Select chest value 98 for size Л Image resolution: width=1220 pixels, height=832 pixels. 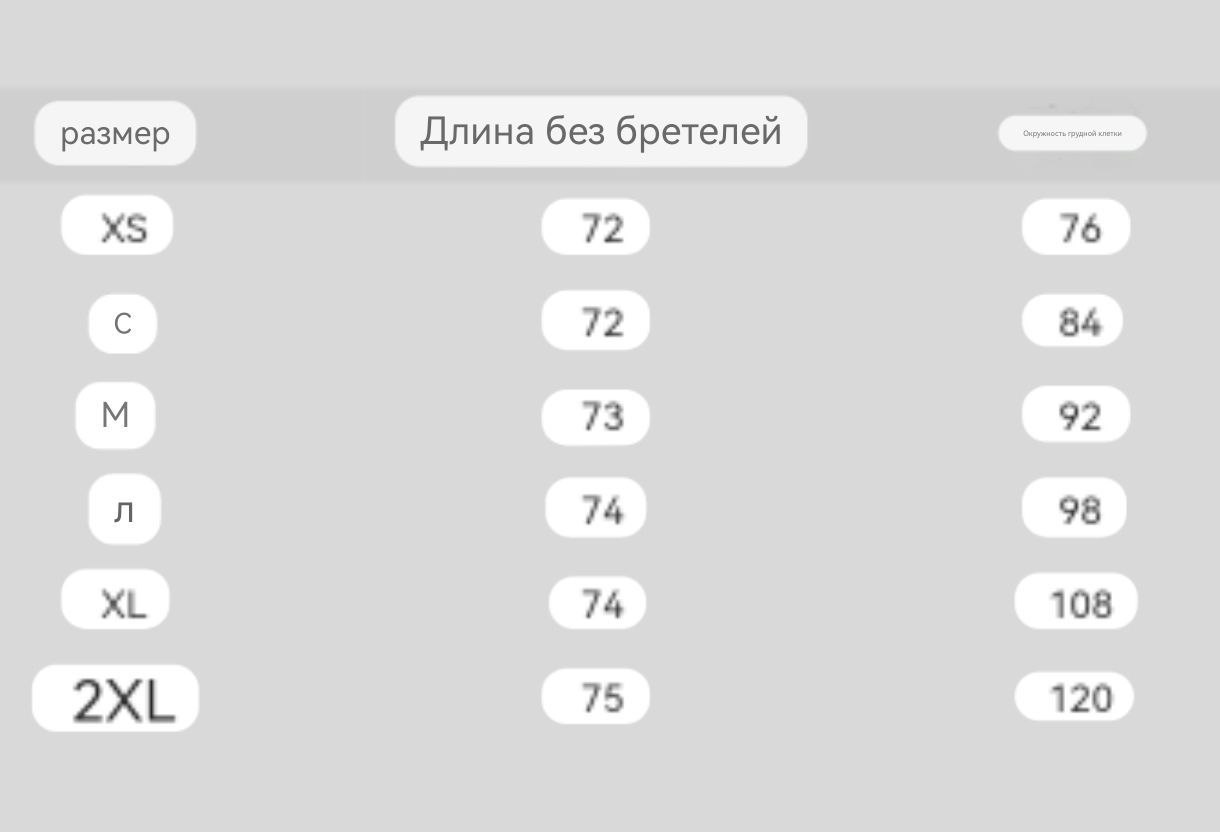coord(1074,508)
